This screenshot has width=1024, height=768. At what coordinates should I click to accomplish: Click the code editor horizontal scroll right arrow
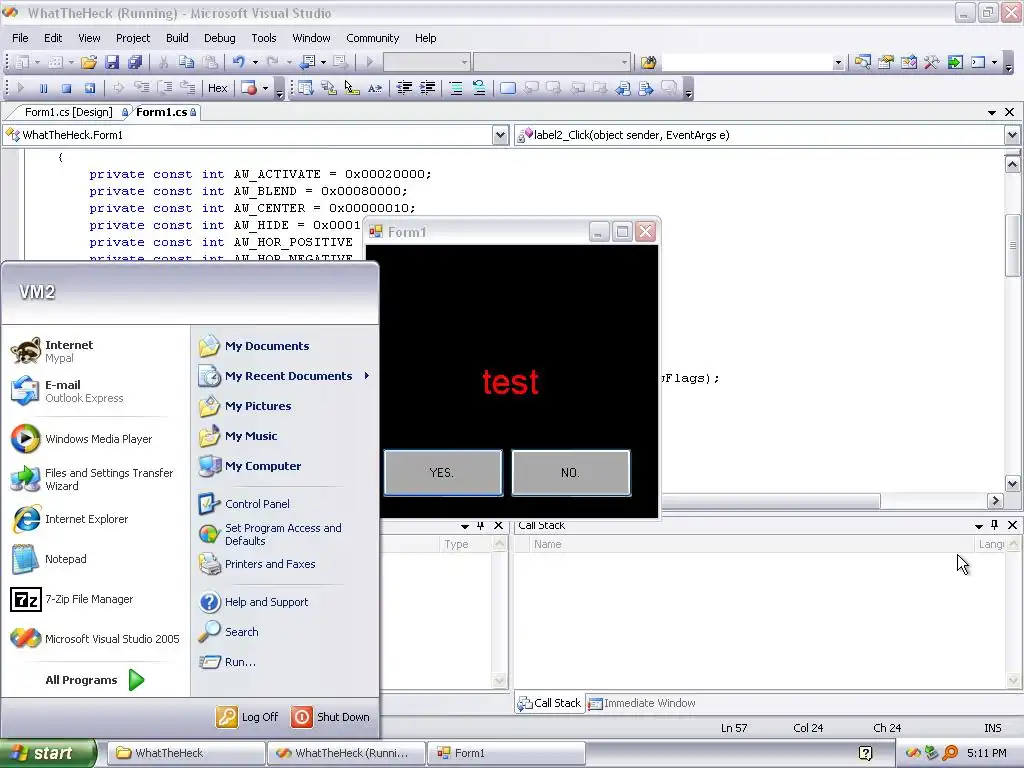(995, 501)
